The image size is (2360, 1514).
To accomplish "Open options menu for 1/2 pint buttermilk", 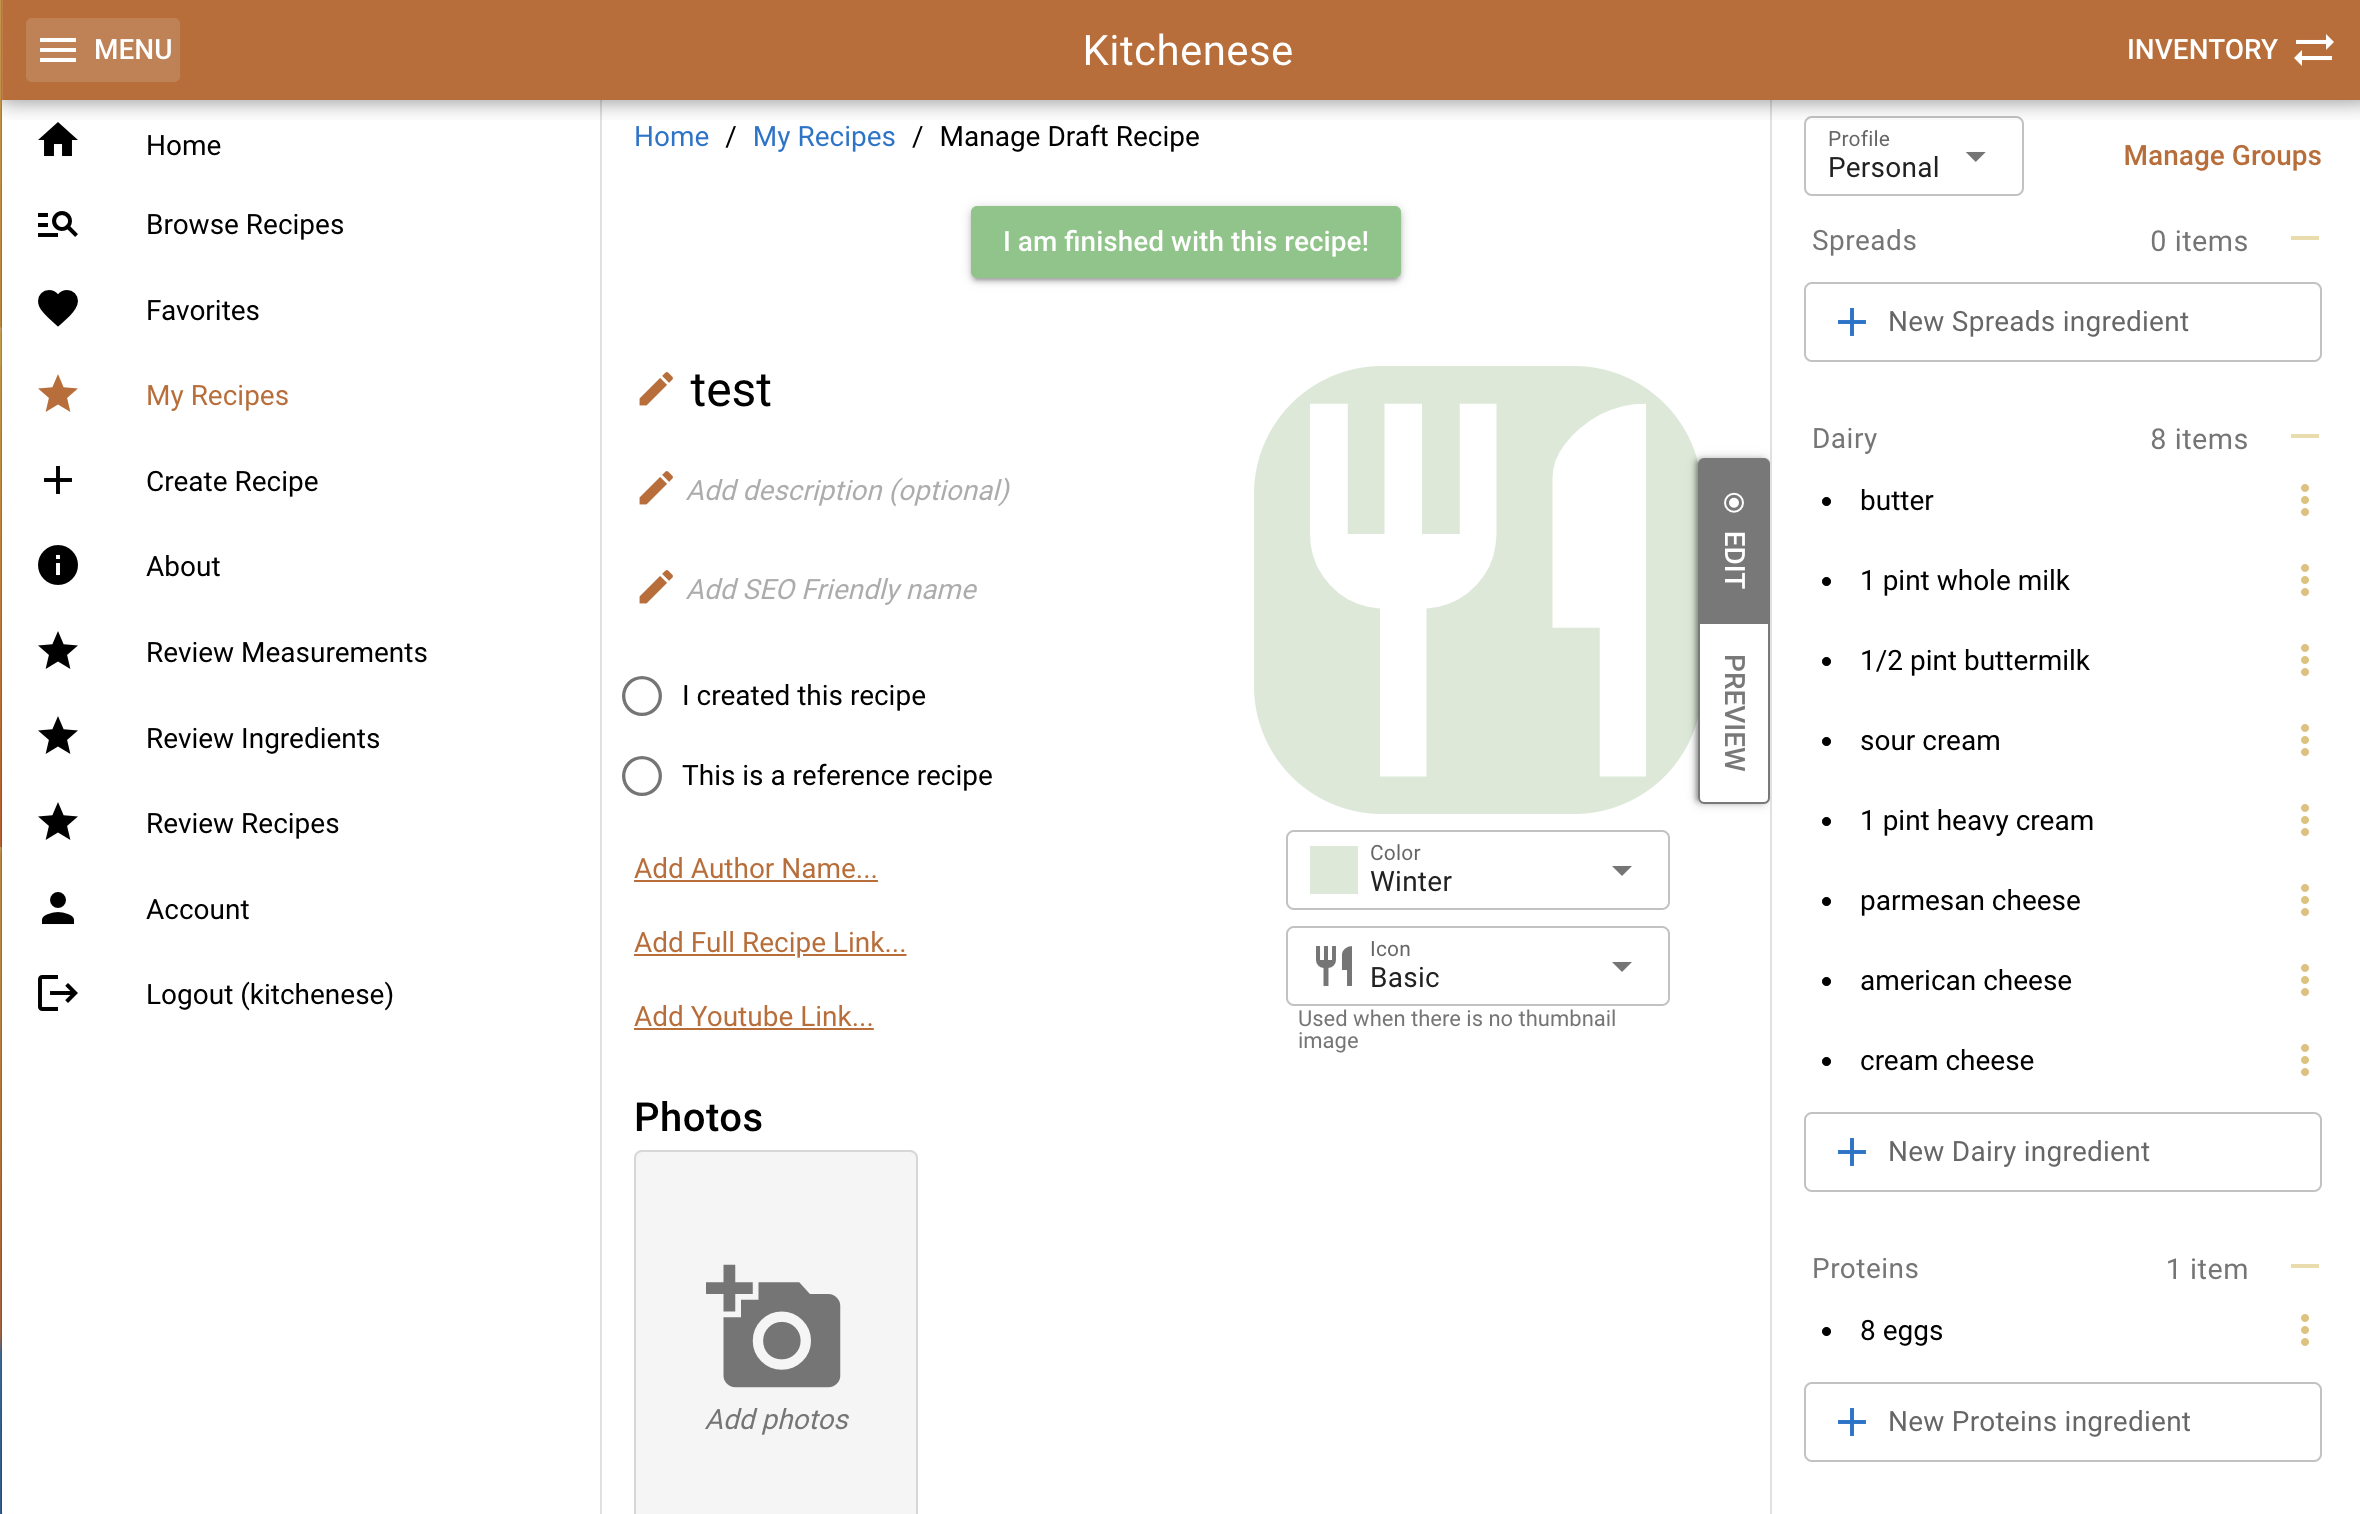I will pyautogui.click(x=2305, y=660).
